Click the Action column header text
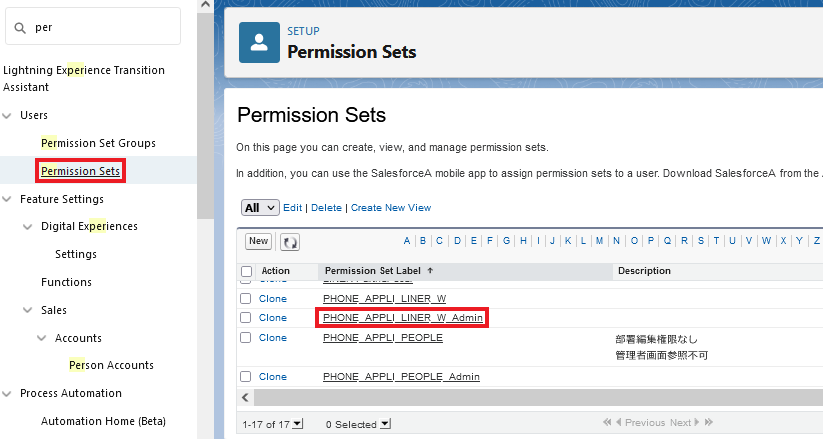 point(275,270)
